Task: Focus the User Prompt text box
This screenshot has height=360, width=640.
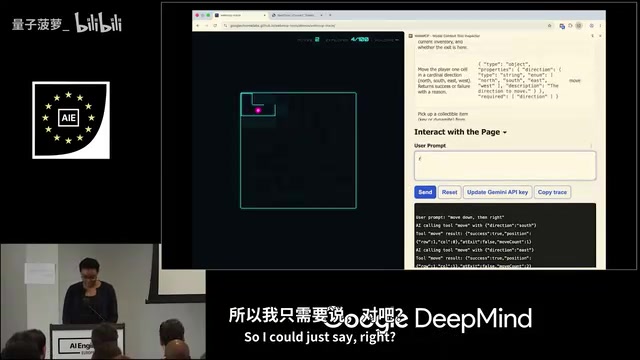Action: [x=505, y=166]
